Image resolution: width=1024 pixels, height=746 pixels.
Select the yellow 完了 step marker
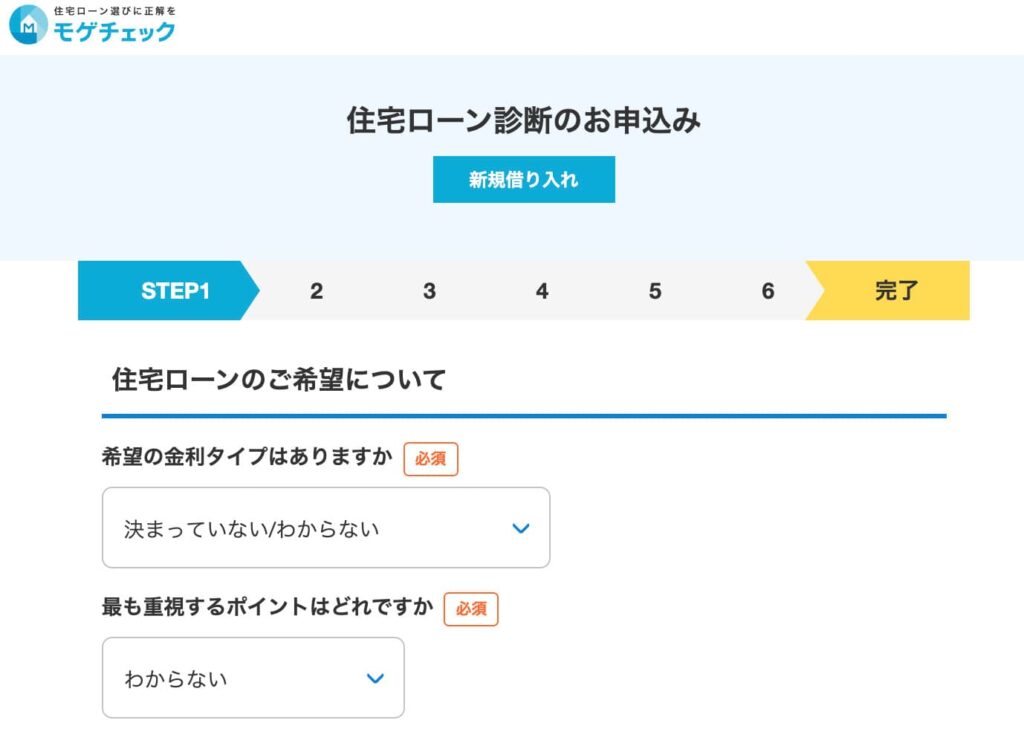893,291
